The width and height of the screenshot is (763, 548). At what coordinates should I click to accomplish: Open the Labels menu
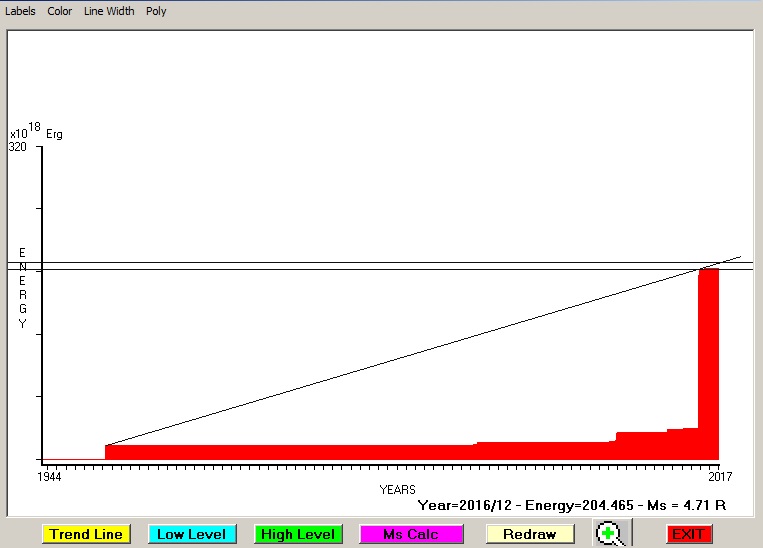20,11
